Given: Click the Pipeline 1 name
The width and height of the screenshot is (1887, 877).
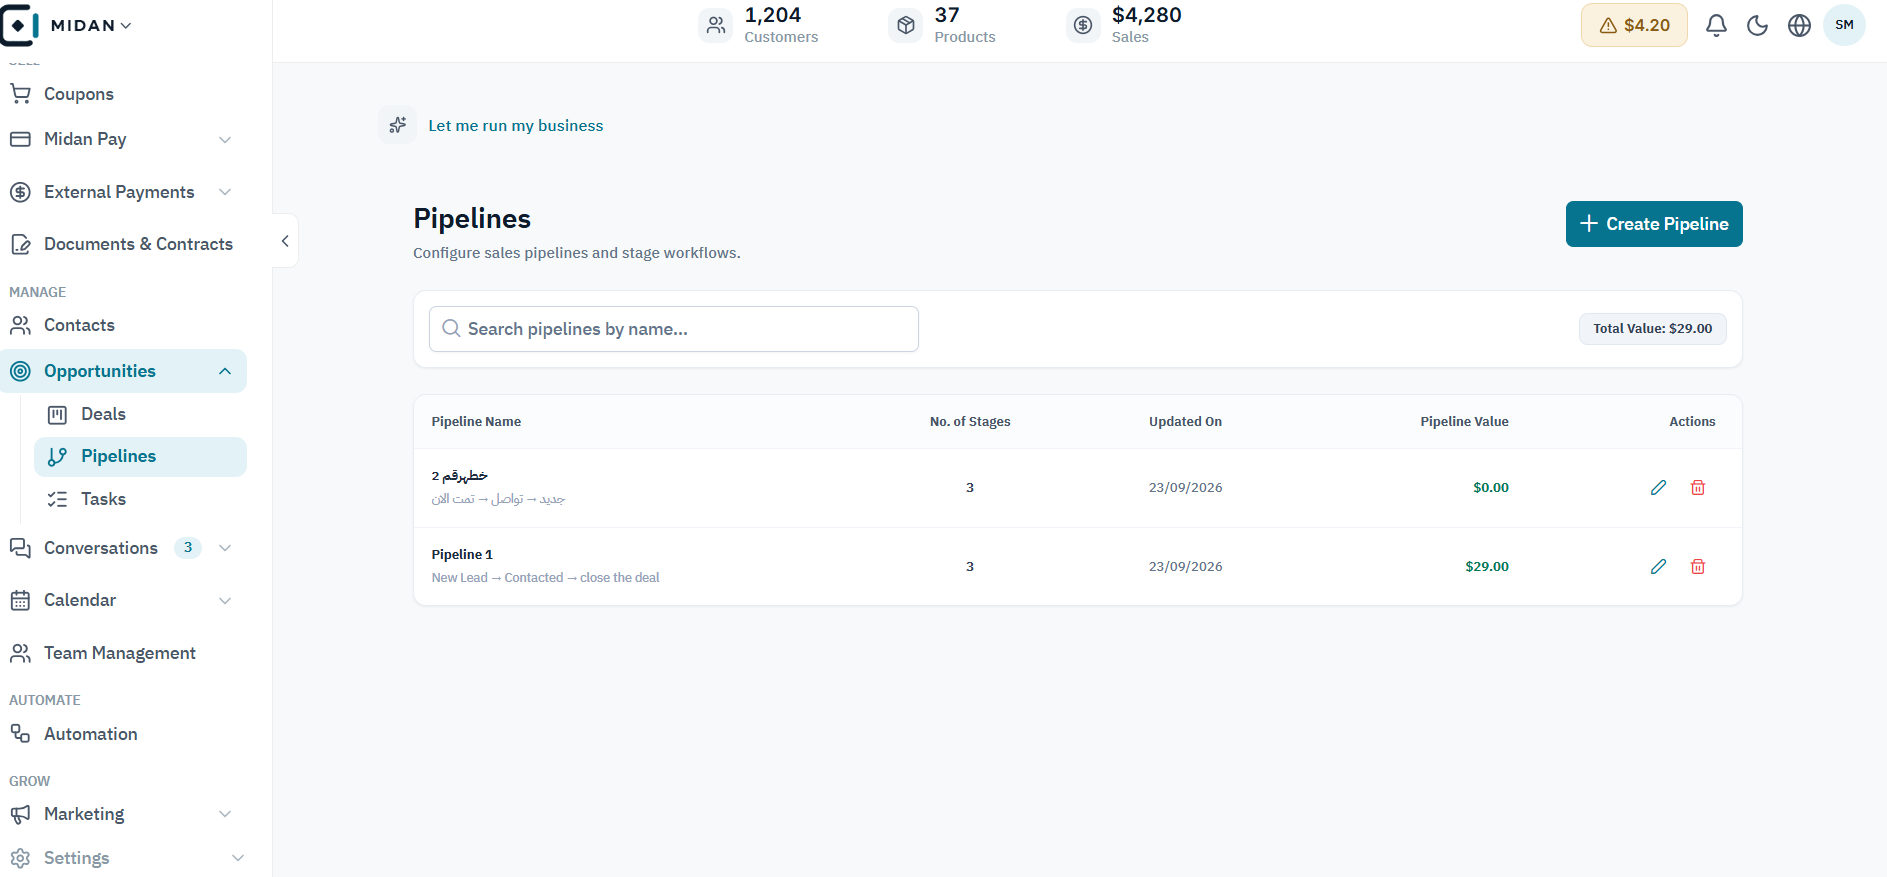Looking at the screenshot, I should (462, 554).
